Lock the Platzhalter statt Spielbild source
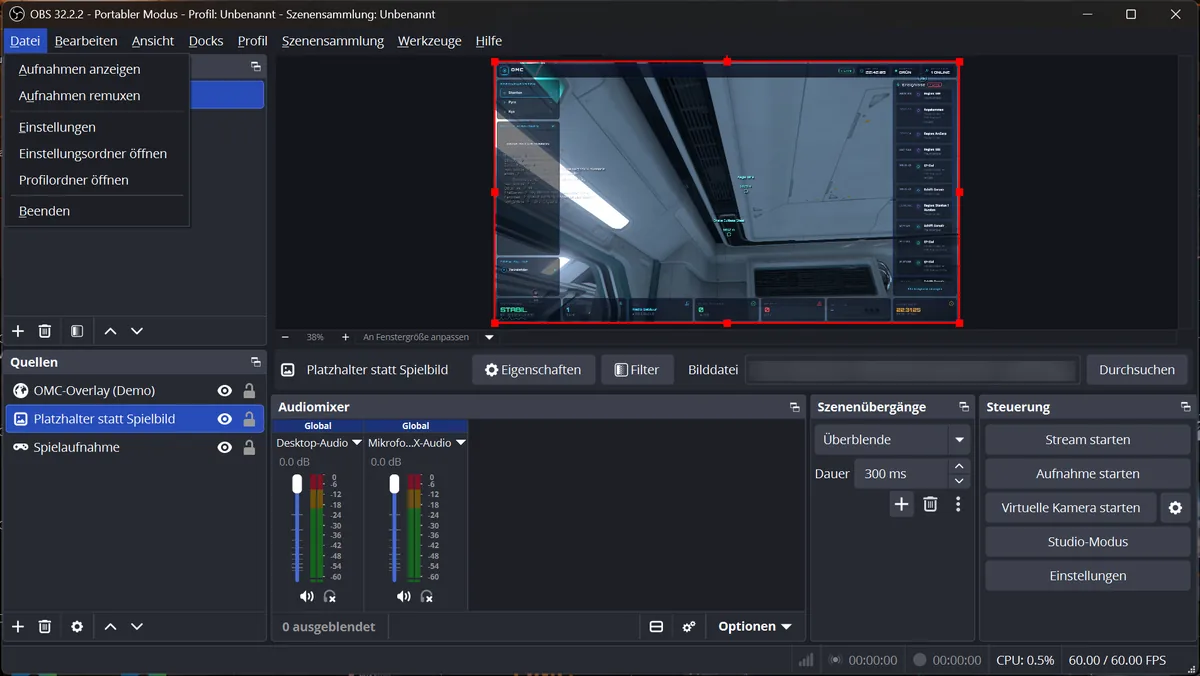Screen dimensions: 1200x676 pos(249,419)
